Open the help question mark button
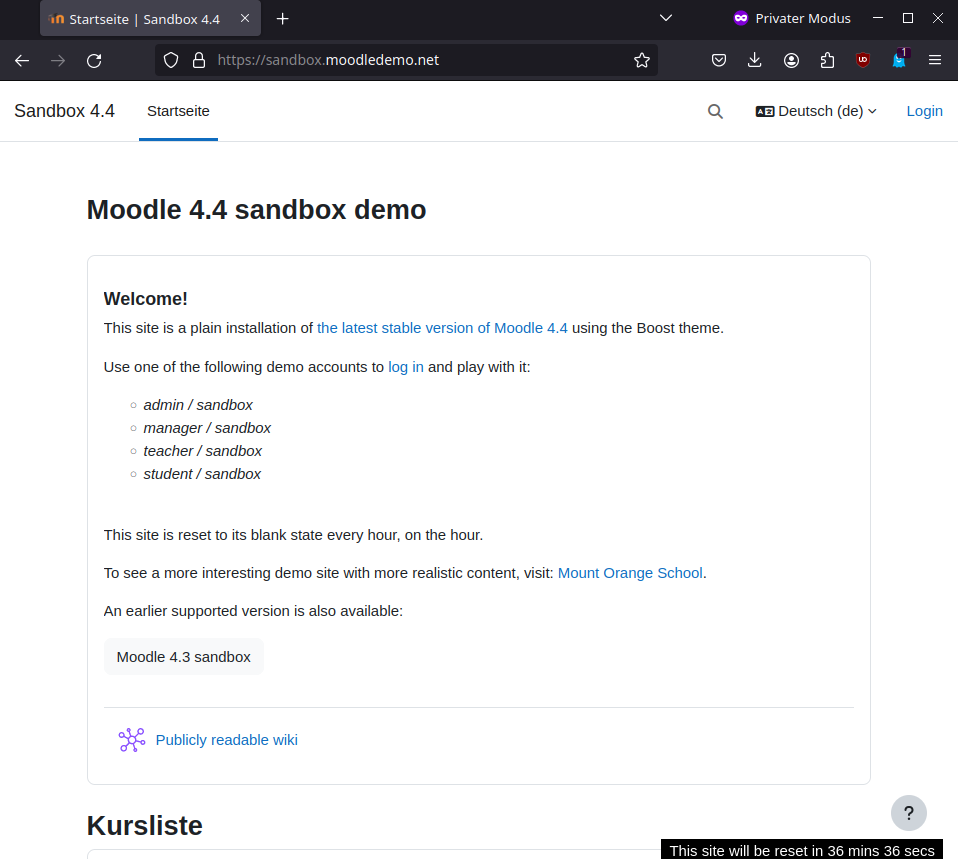The image size is (958, 859). (x=909, y=813)
